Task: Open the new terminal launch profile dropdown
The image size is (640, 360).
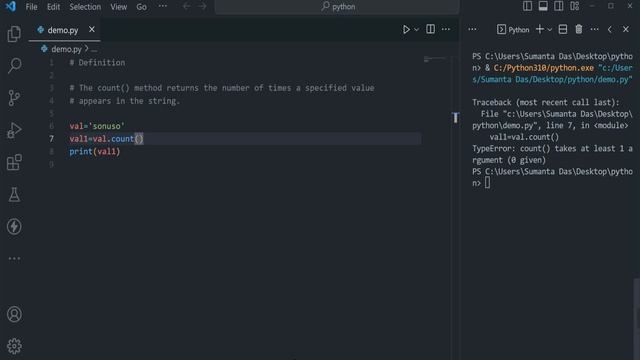Action: point(549,29)
